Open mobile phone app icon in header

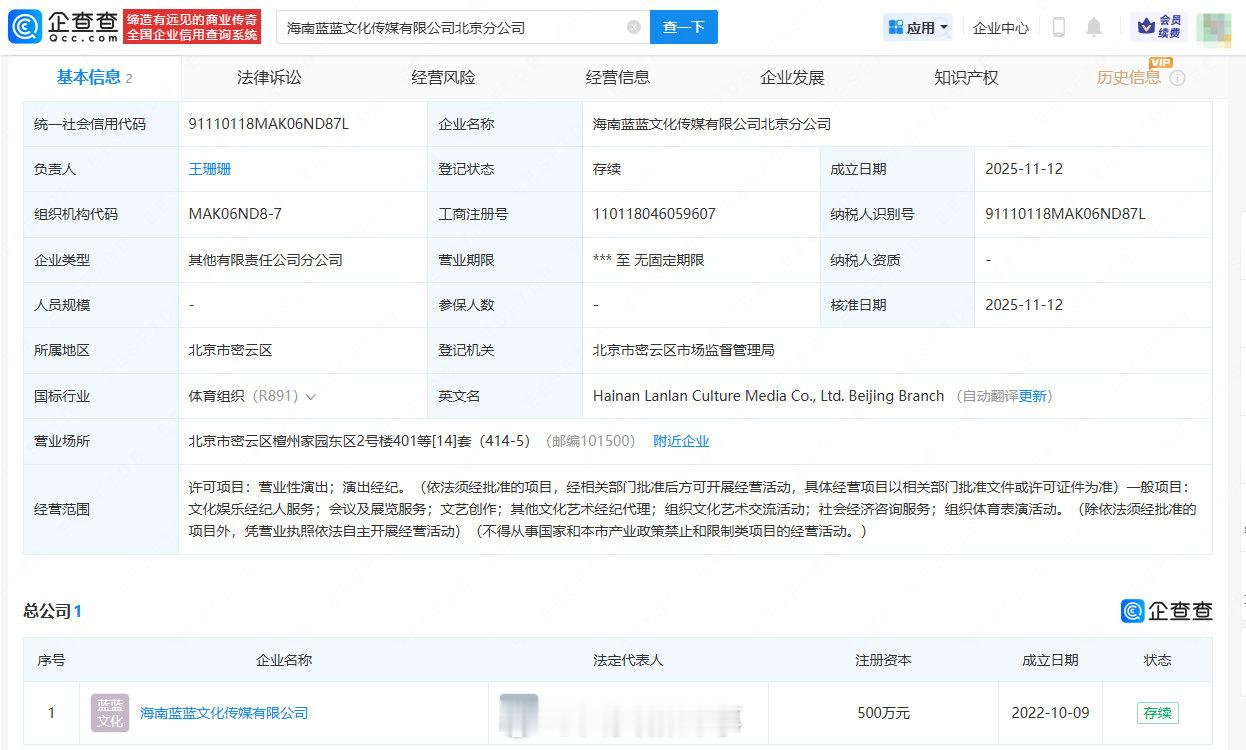tap(1058, 27)
